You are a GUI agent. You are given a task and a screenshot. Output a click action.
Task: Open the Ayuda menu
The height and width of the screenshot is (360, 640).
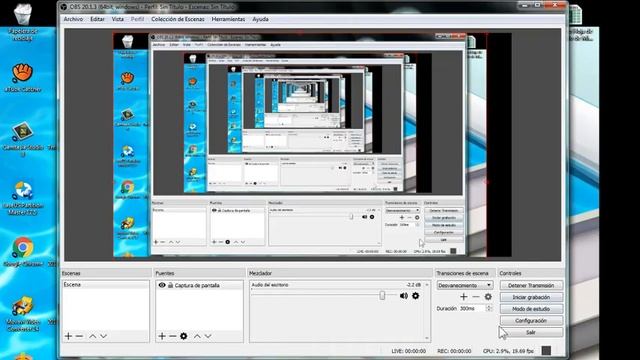(x=260, y=19)
